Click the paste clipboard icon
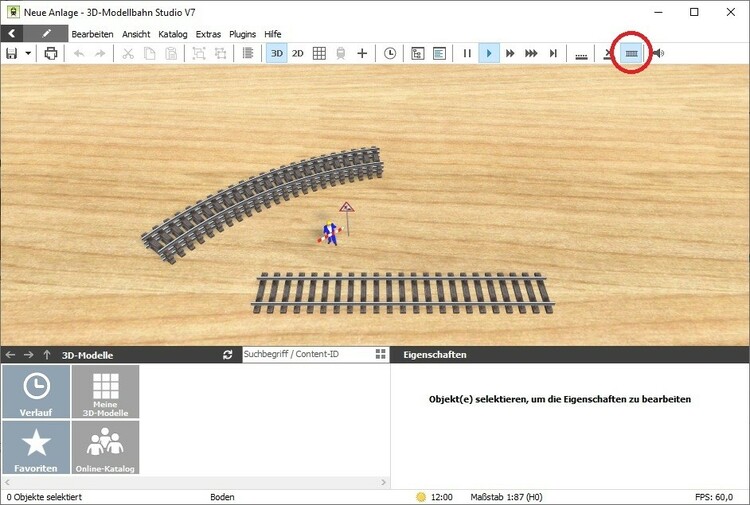Viewport: 750px width, 505px height. [171, 53]
